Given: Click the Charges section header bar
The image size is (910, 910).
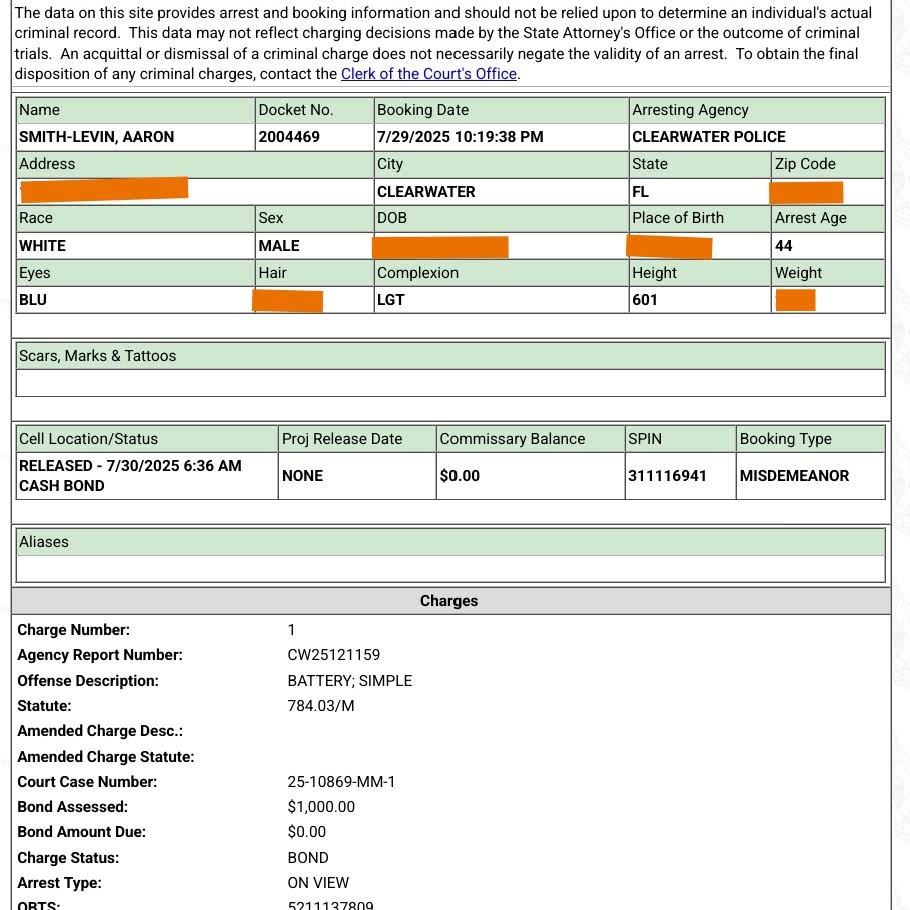Looking at the screenshot, I should [x=449, y=601].
